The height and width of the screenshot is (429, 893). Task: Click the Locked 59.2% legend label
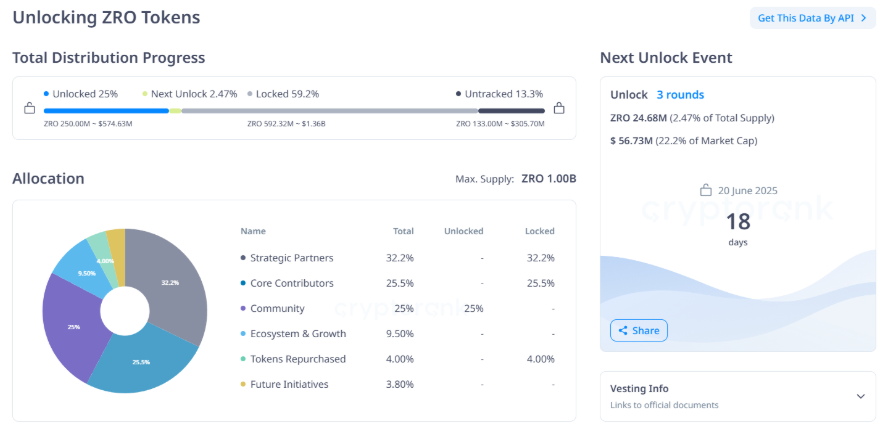tap(283, 94)
